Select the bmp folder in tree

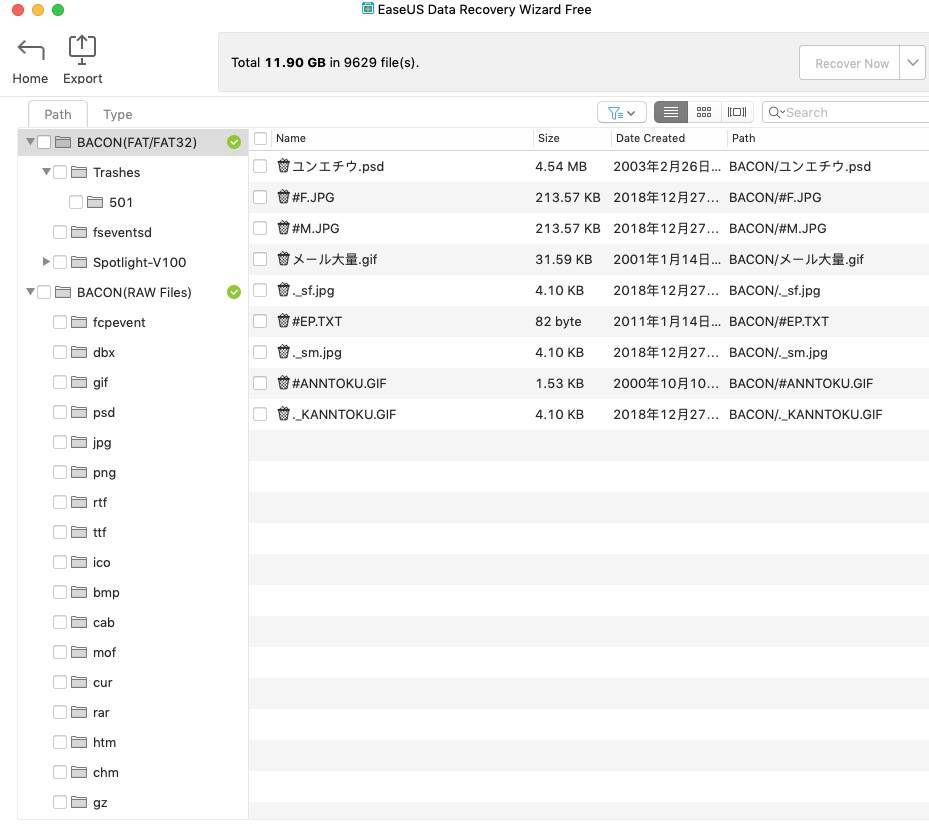pyautogui.click(x=107, y=592)
